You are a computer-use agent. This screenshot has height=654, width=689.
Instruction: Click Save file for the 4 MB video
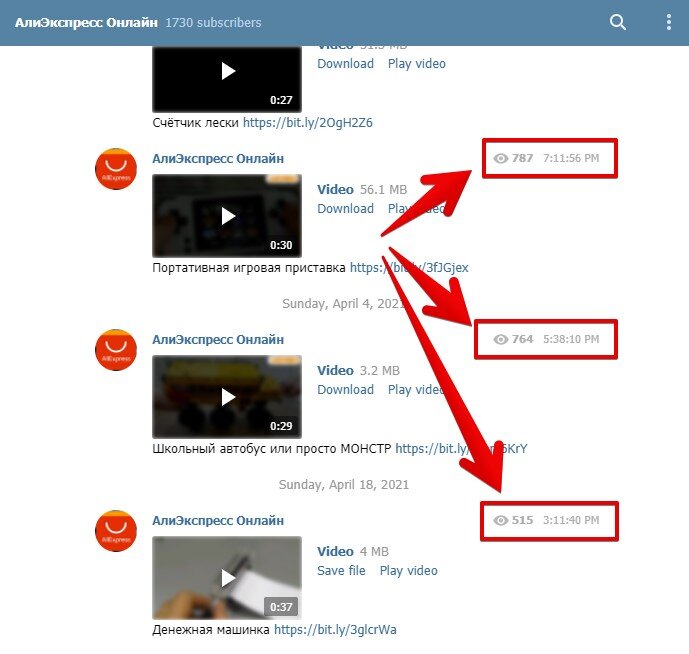click(341, 571)
